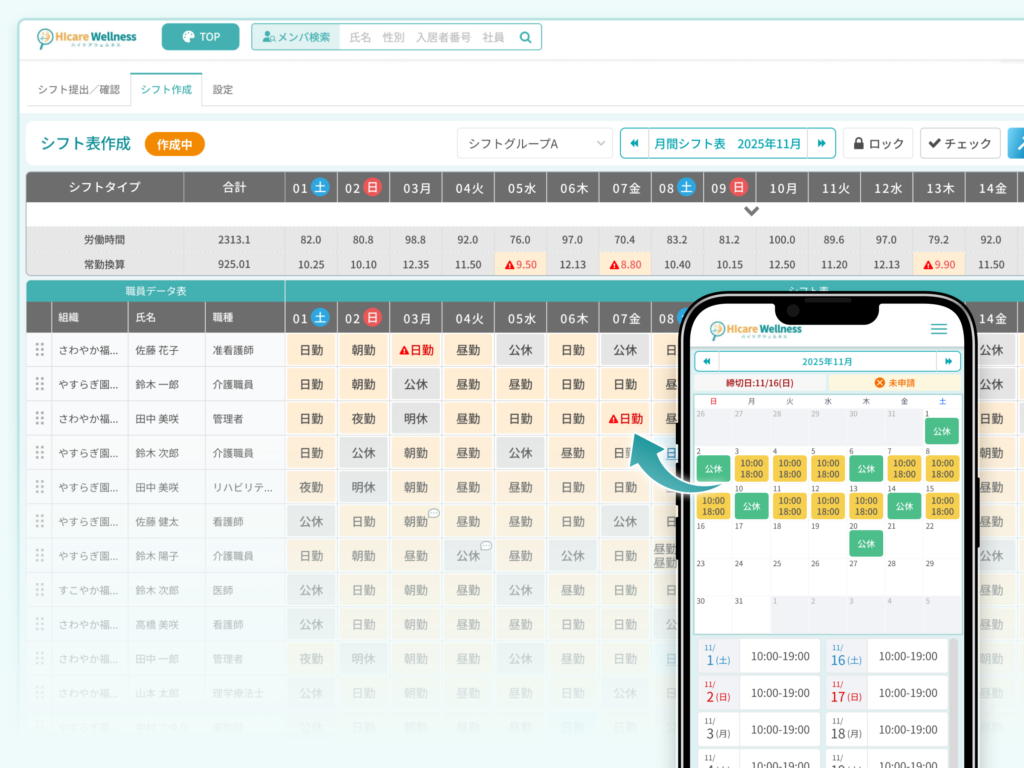Open the phone hamburger menu
This screenshot has width=1024, height=768.
(x=938, y=329)
